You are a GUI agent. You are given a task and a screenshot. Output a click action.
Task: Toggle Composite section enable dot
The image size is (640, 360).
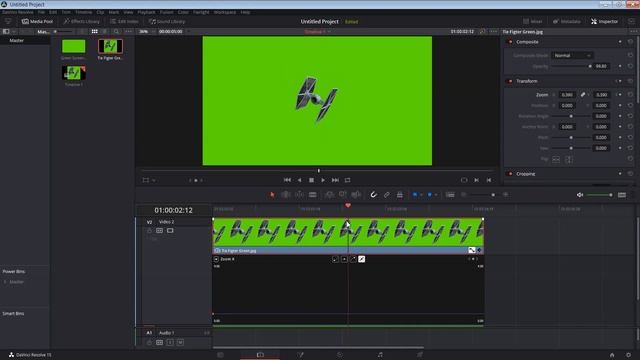(x=510, y=42)
